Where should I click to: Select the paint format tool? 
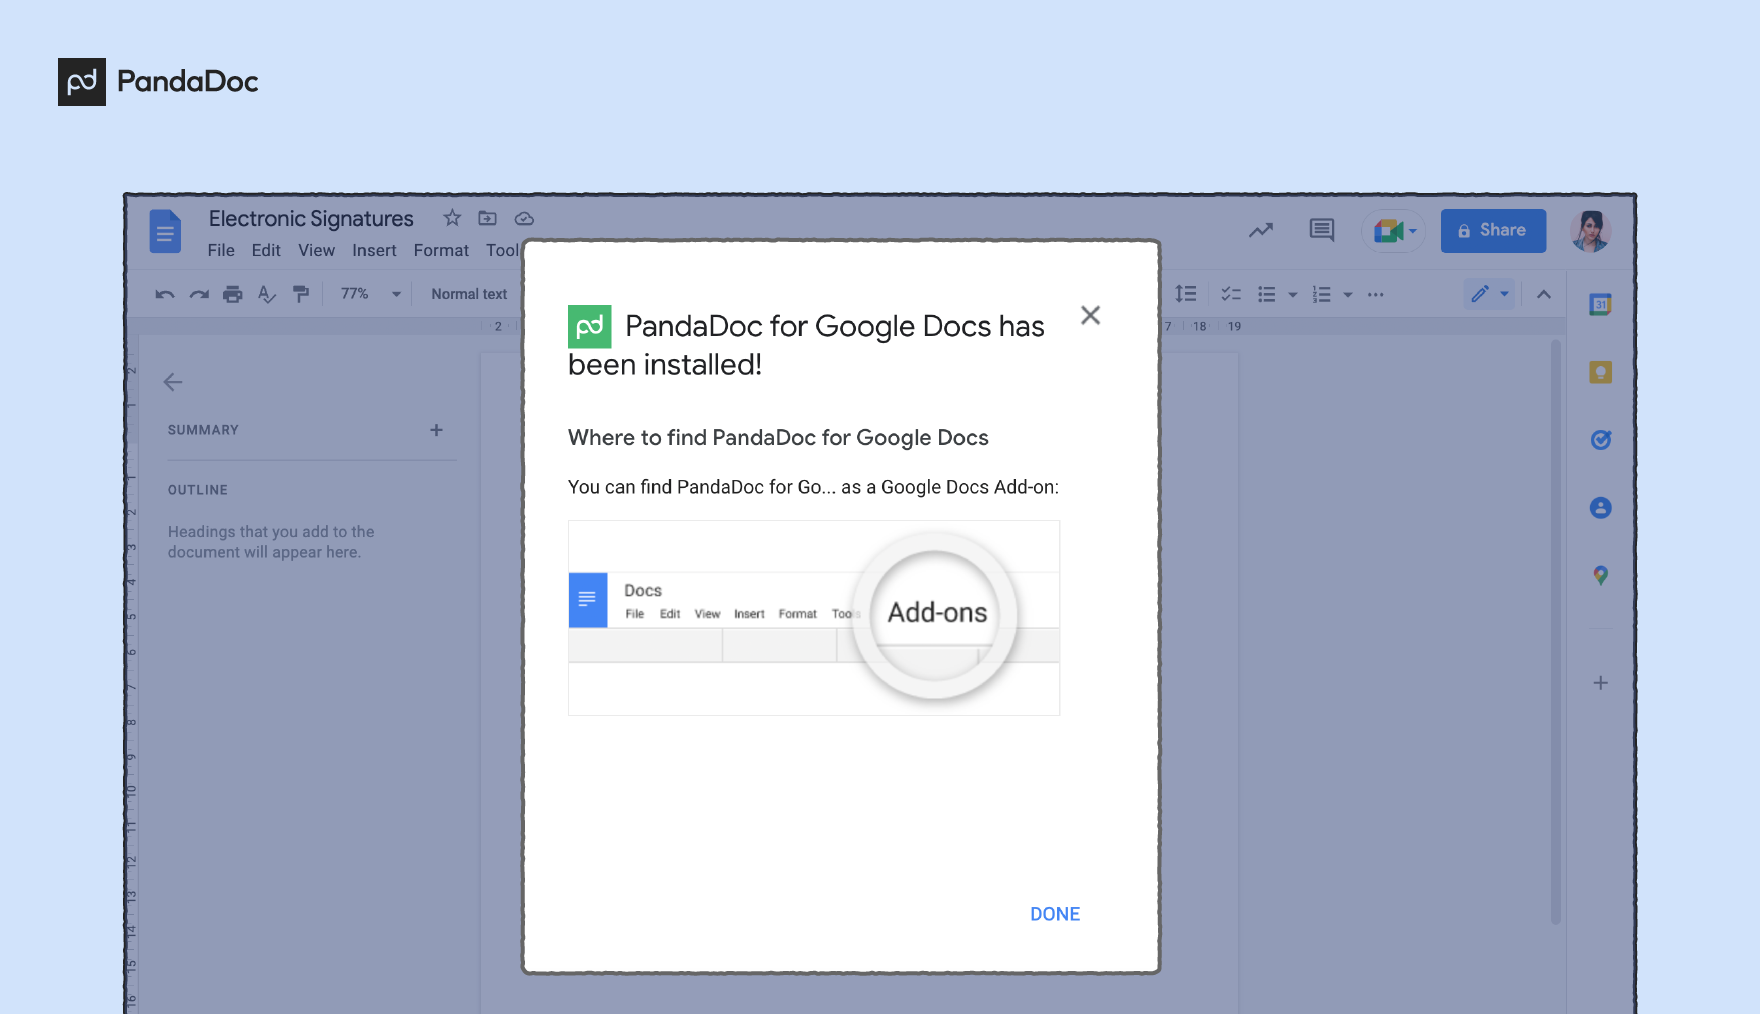pyautogui.click(x=301, y=294)
